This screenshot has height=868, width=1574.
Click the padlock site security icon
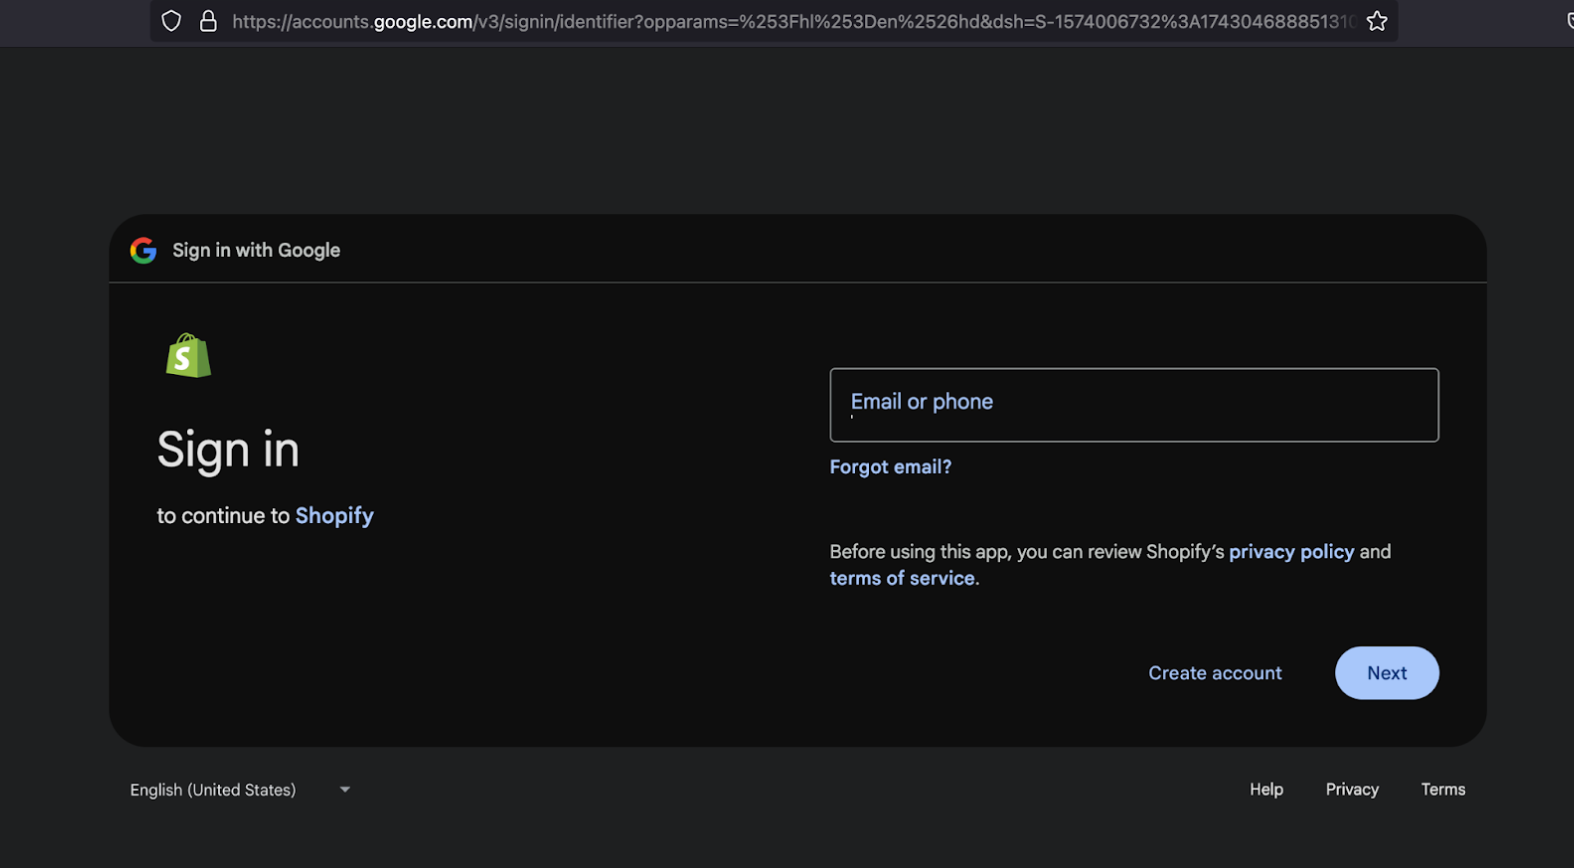tap(208, 21)
